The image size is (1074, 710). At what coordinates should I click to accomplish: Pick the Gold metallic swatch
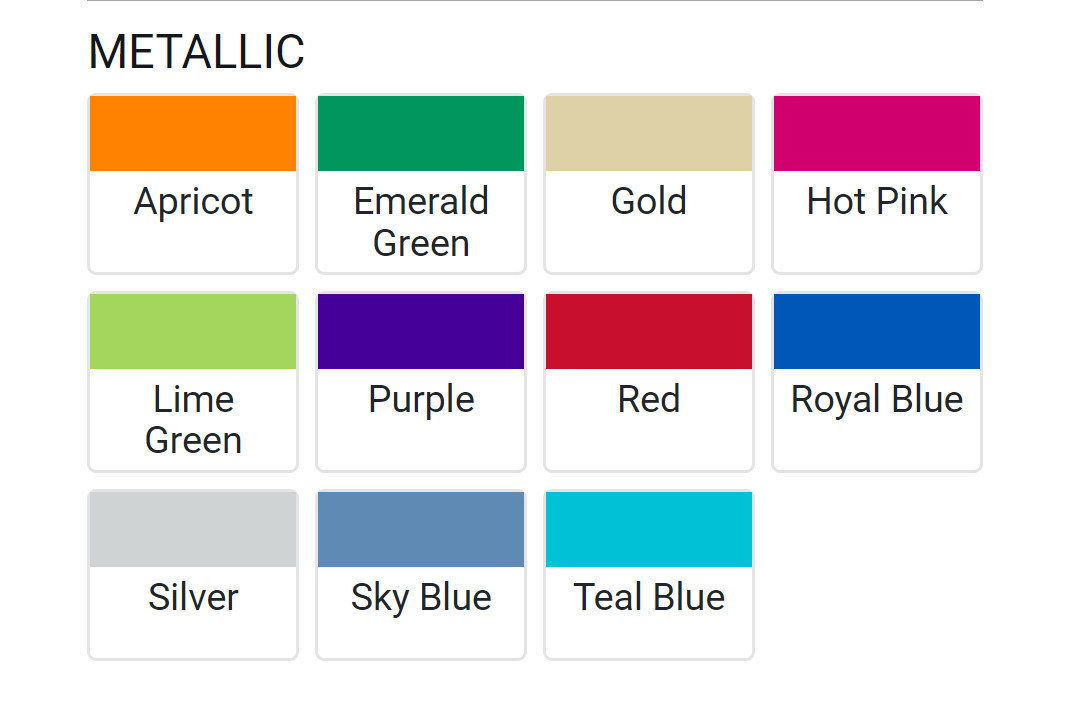click(649, 134)
